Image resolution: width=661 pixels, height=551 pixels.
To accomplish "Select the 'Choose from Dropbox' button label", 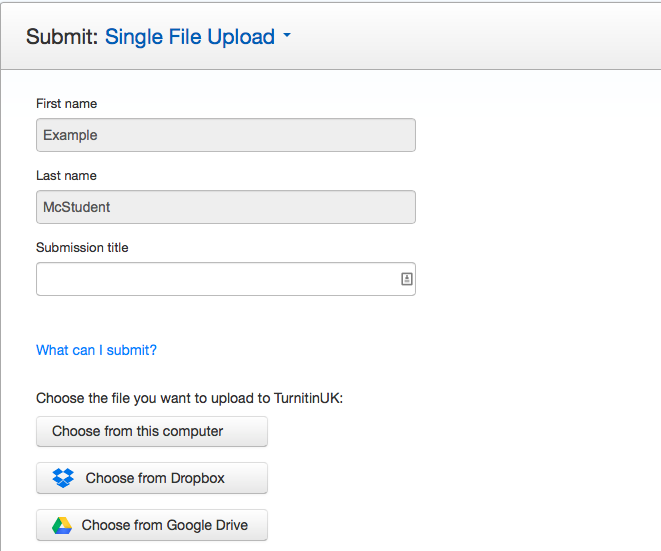I will pyautogui.click(x=155, y=478).
